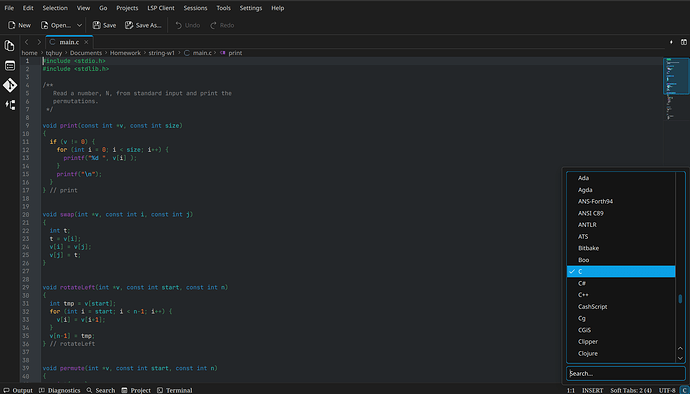Choose Bitbake in the language list
This screenshot has width=690, height=394.
[x=621, y=248]
